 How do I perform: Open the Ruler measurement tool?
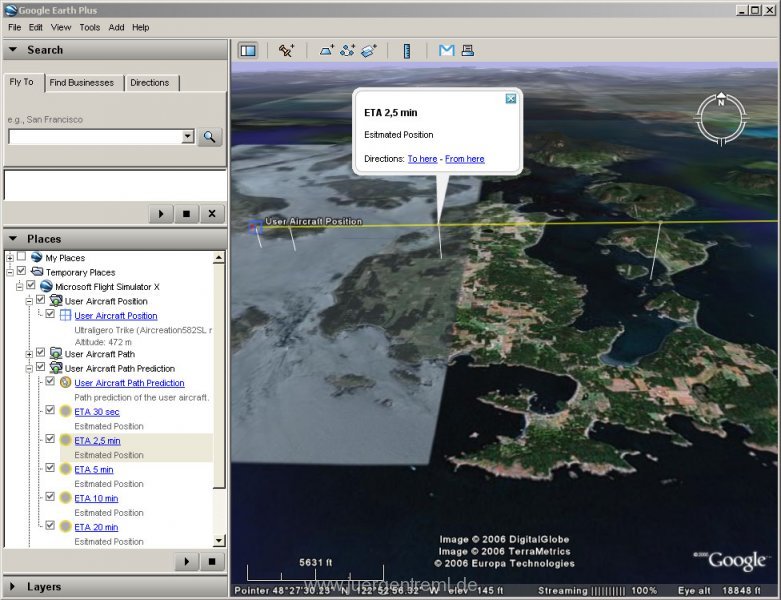coord(407,50)
